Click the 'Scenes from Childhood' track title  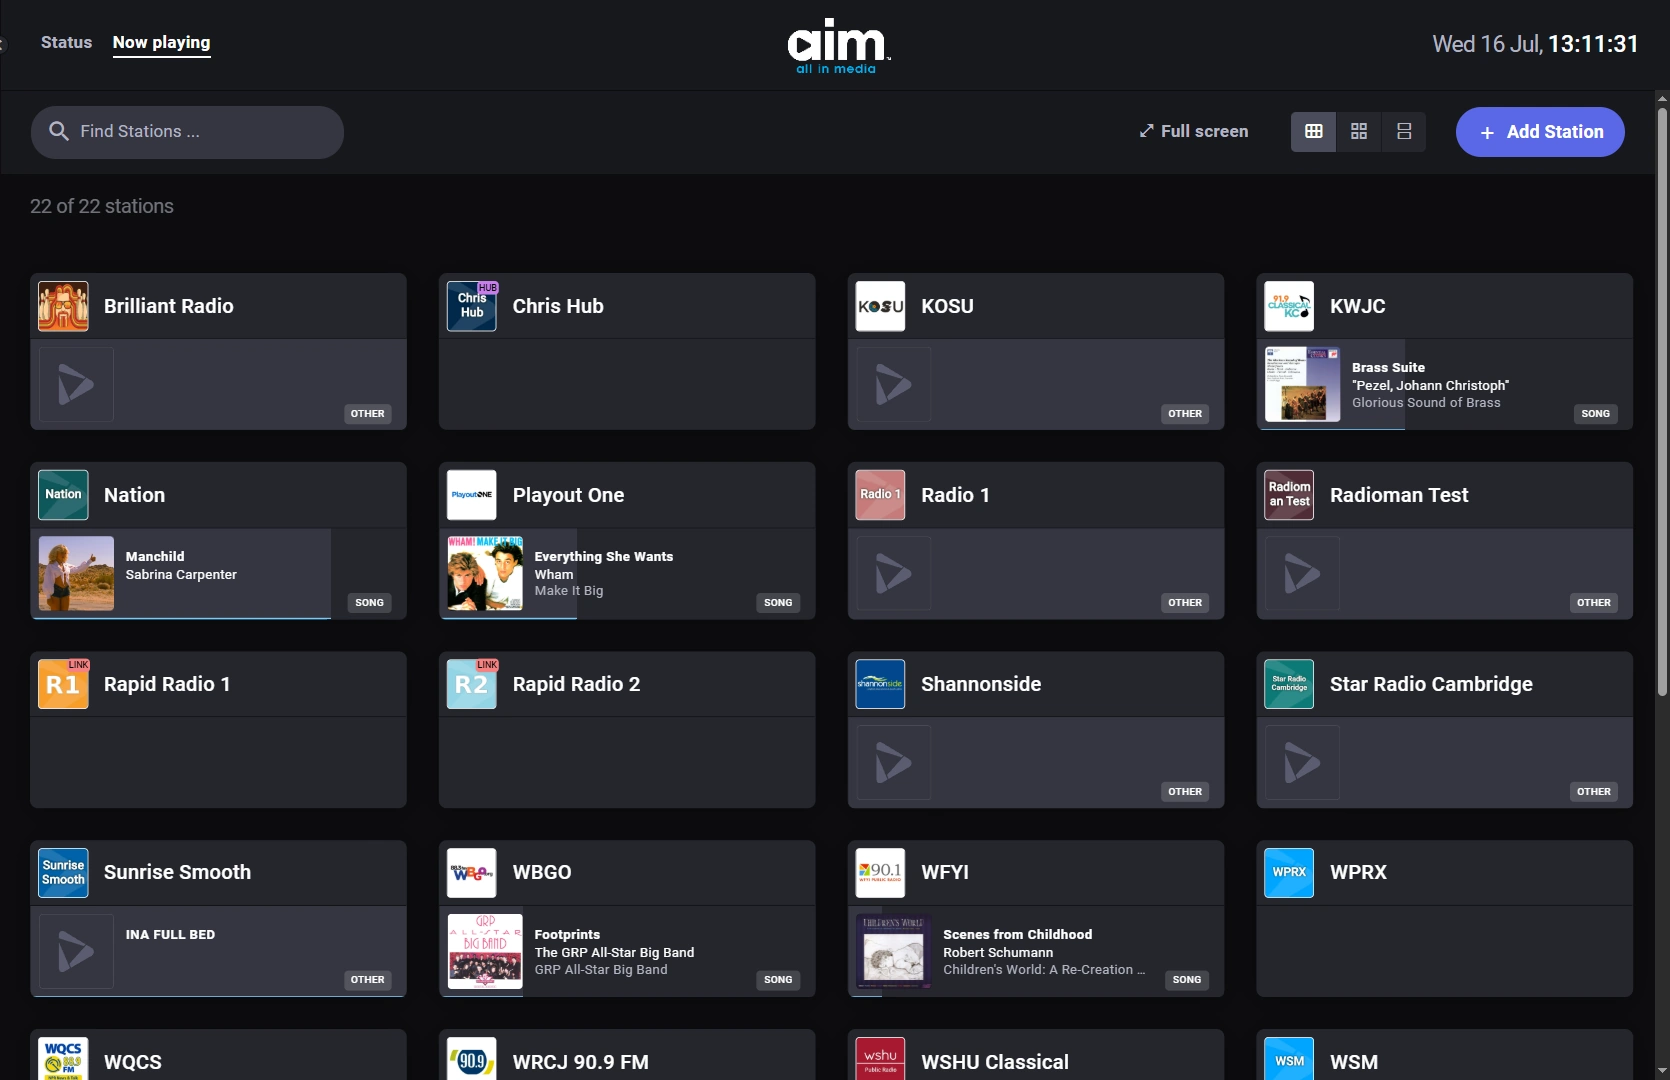click(x=1017, y=934)
